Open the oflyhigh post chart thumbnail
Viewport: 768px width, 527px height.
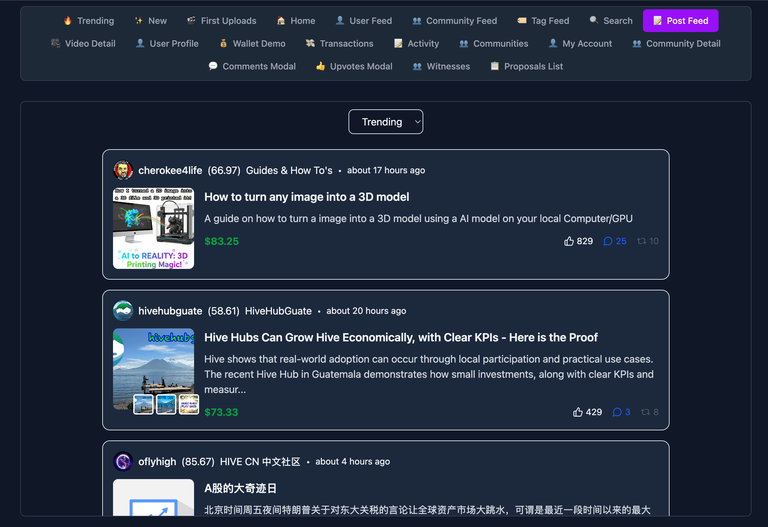(153, 497)
